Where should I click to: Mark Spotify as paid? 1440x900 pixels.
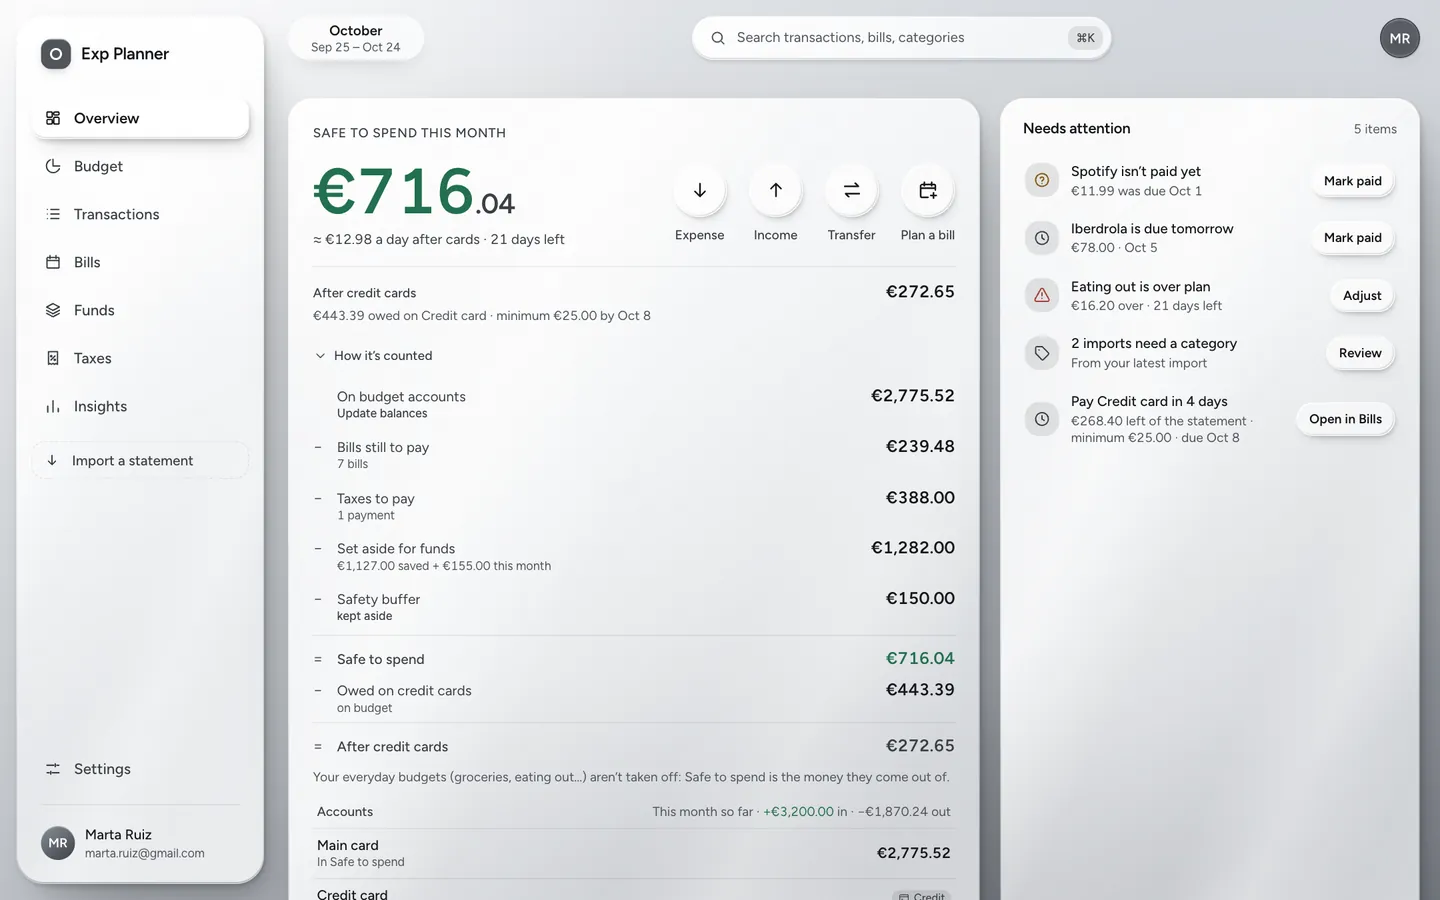(1352, 181)
